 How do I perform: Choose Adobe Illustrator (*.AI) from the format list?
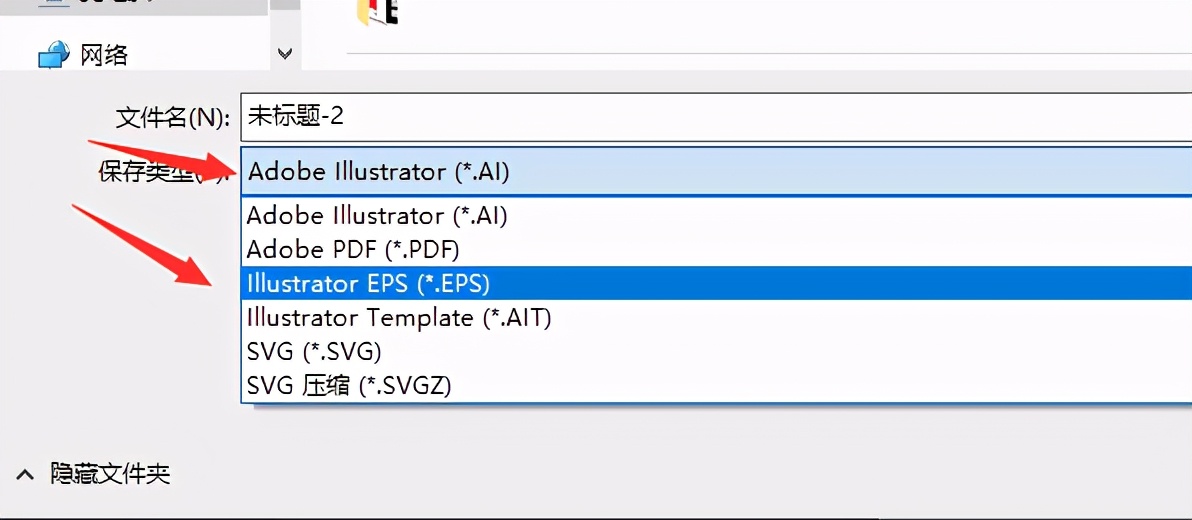click(x=378, y=216)
